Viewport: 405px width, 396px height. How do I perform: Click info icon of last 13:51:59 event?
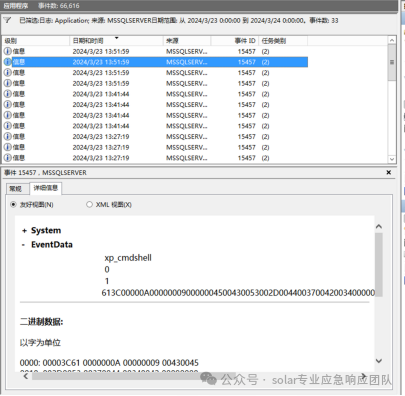coord(7,83)
